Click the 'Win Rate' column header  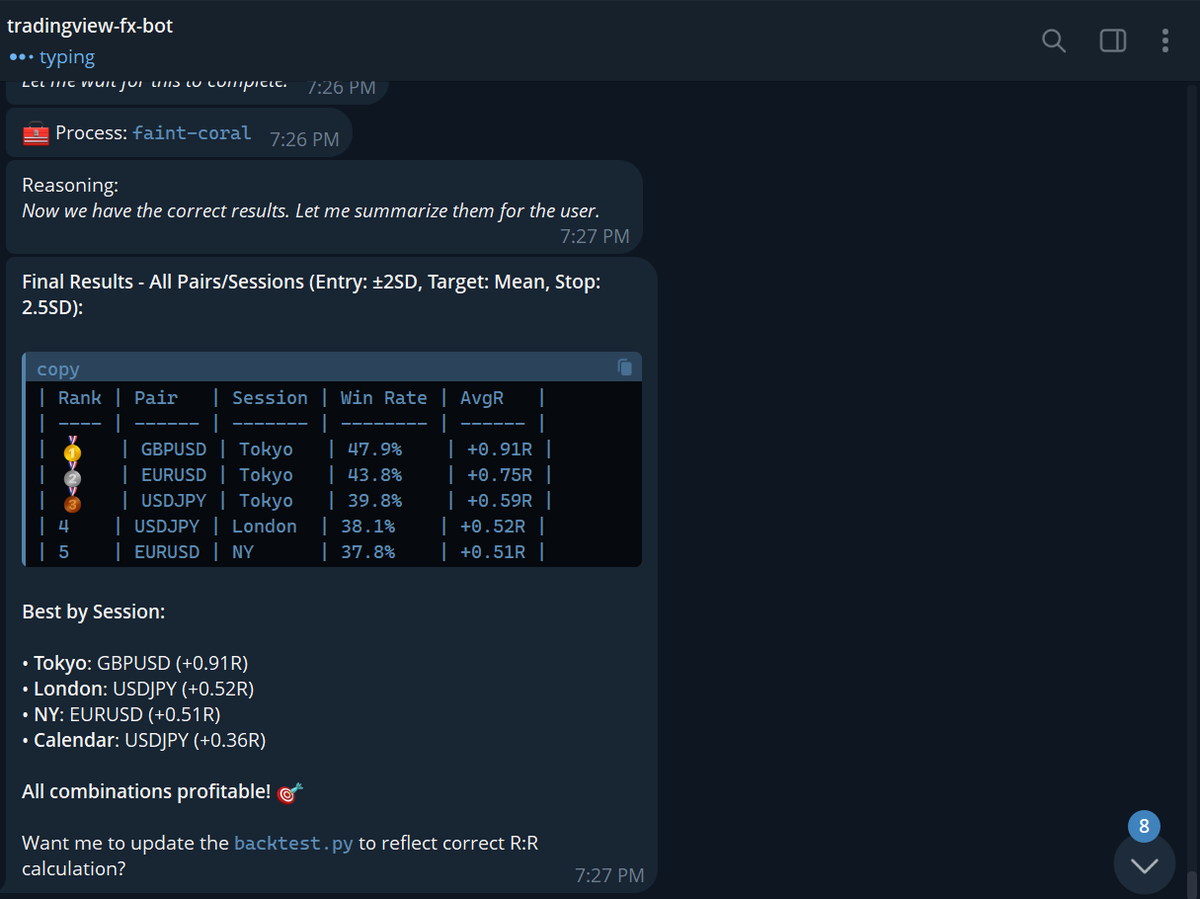384,398
